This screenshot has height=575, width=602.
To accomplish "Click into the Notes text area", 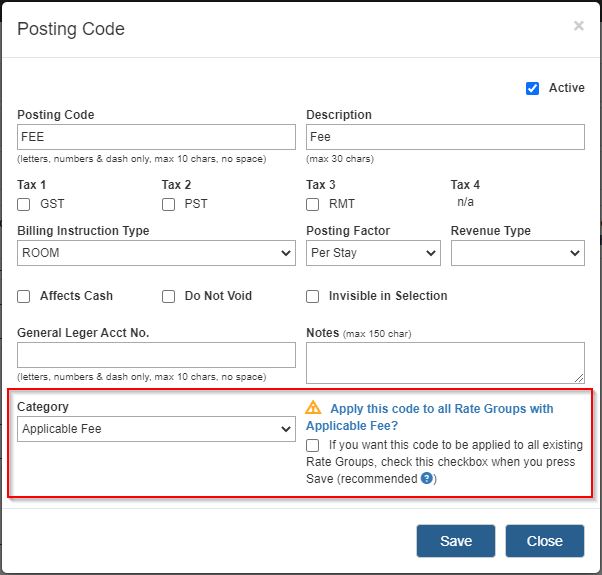I will 445,363.
